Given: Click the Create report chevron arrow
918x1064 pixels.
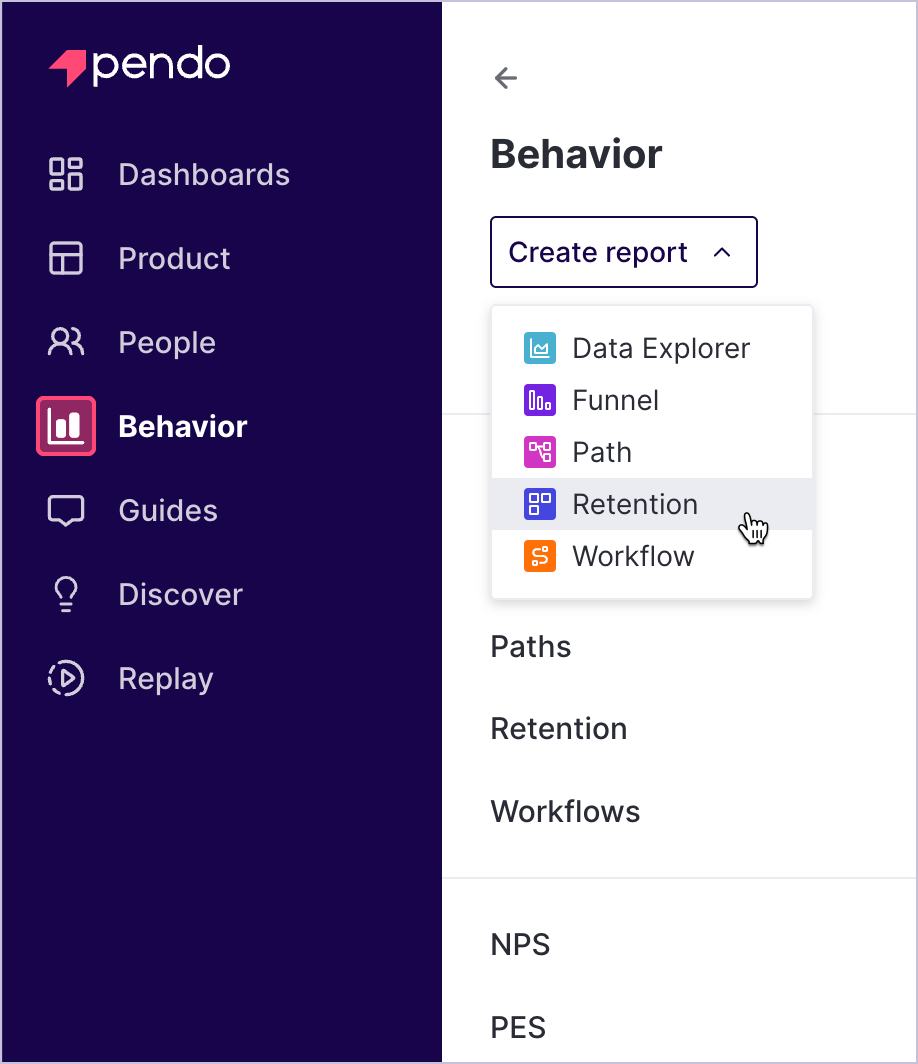Looking at the screenshot, I should point(723,252).
